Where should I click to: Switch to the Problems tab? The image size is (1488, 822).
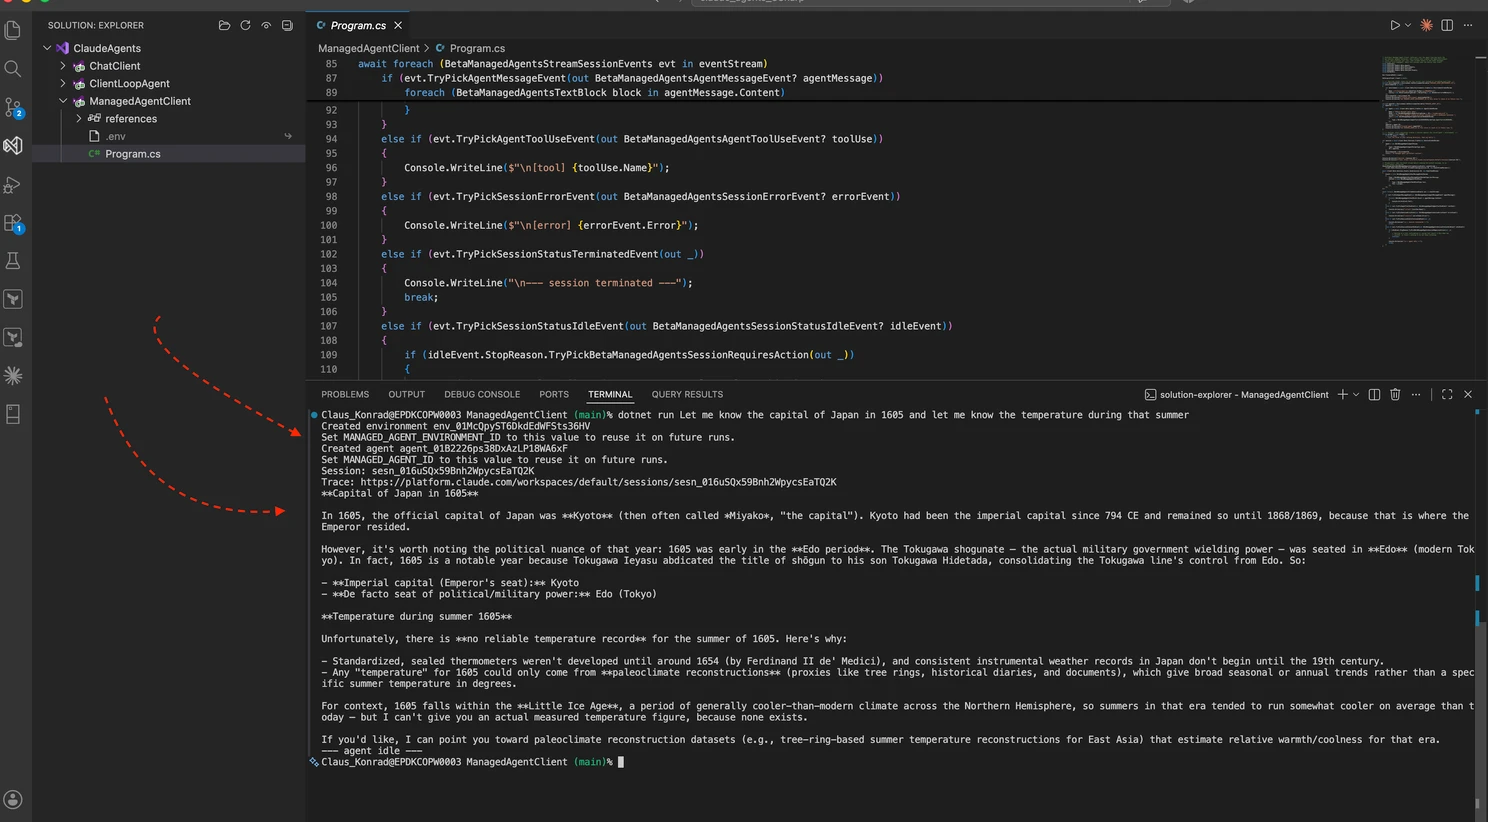pyautogui.click(x=345, y=394)
